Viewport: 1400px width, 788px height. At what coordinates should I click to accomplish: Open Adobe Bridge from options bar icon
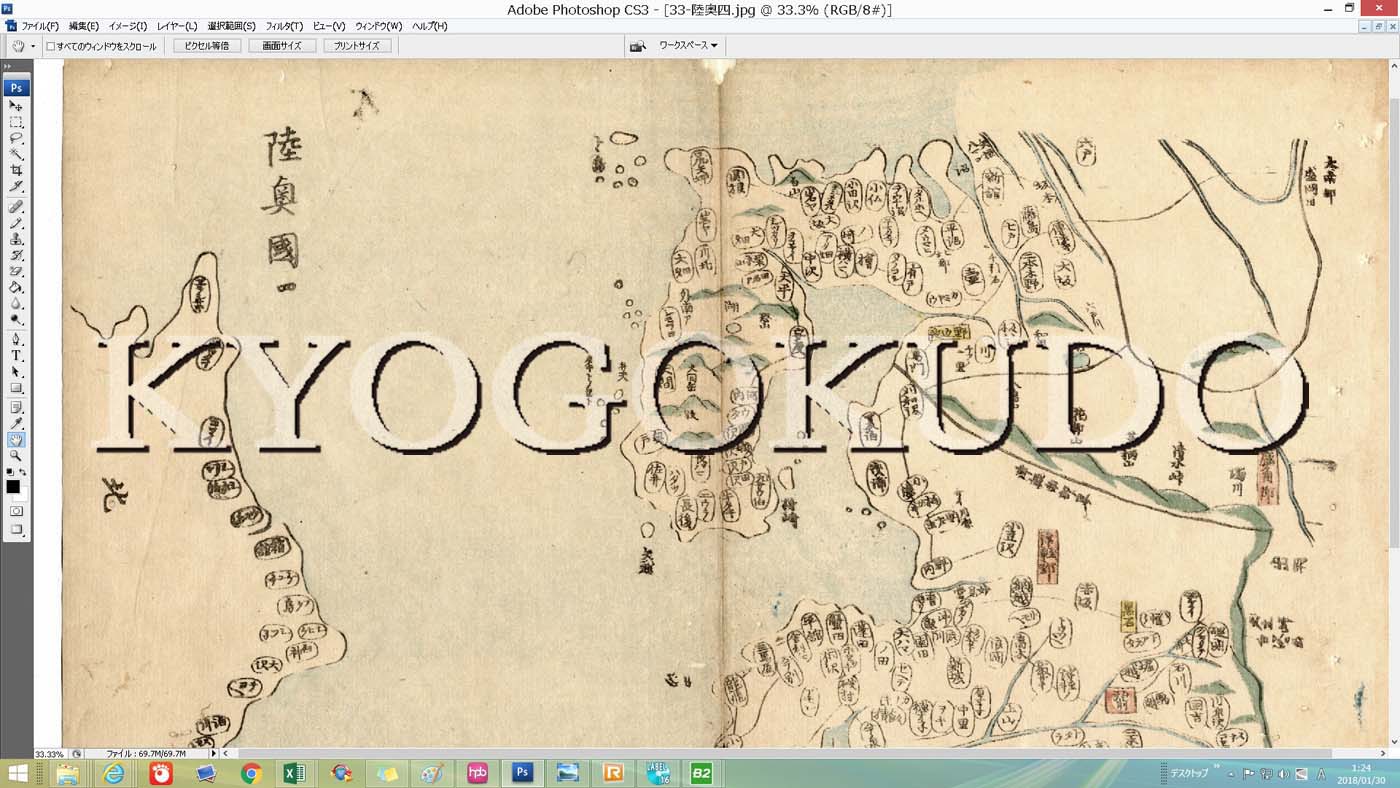pyautogui.click(x=637, y=46)
